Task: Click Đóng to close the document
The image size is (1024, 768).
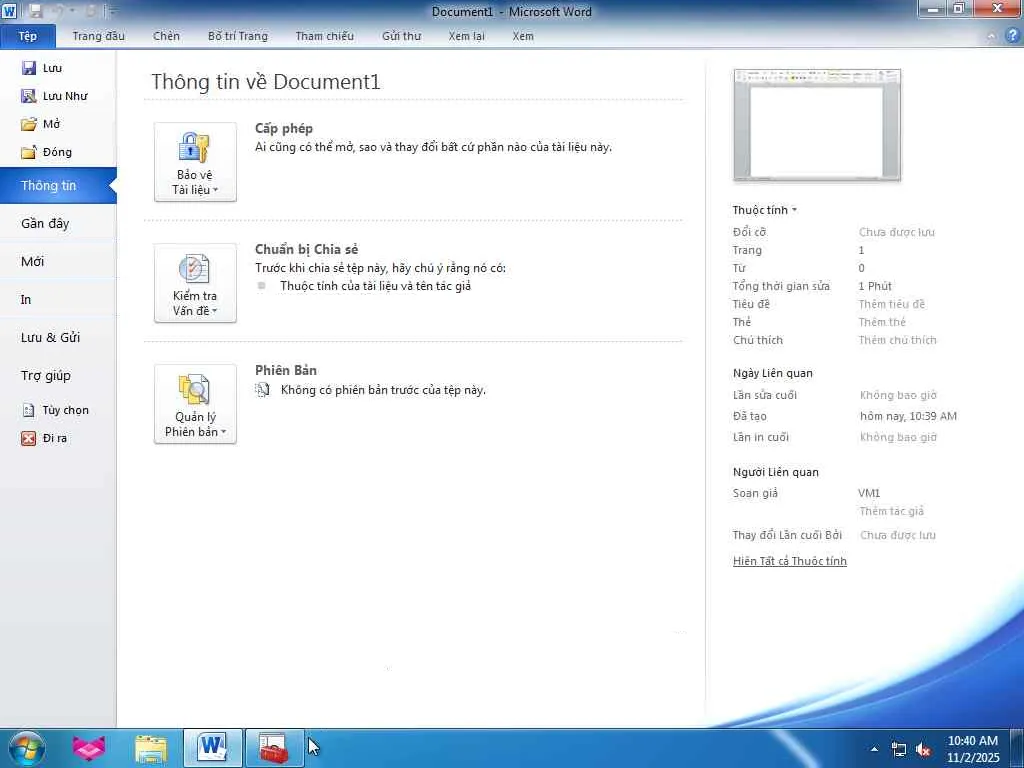Action: pos(47,152)
